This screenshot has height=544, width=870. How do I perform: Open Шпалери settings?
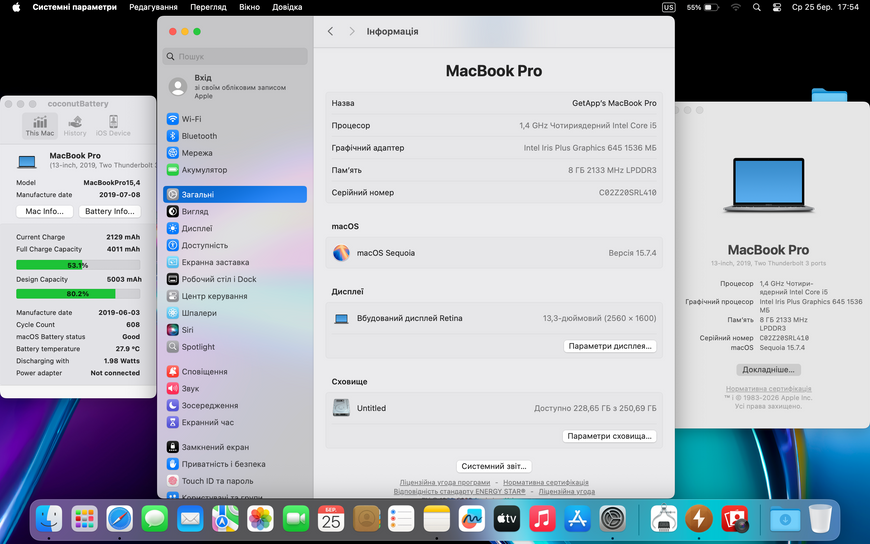235,313
